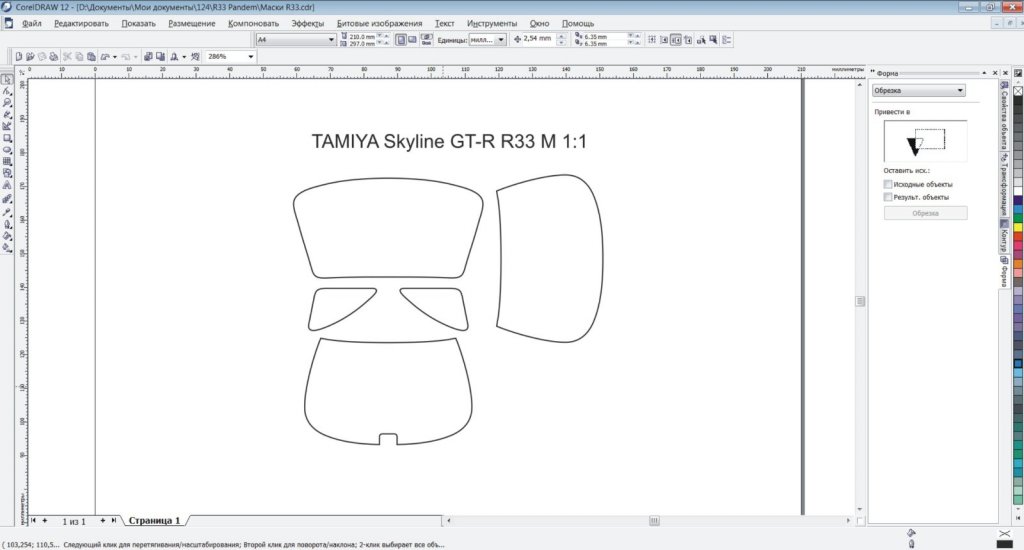The width and height of the screenshot is (1024, 550).
Task: Open the 'Эффекты' menu
Action: (307, 23)
